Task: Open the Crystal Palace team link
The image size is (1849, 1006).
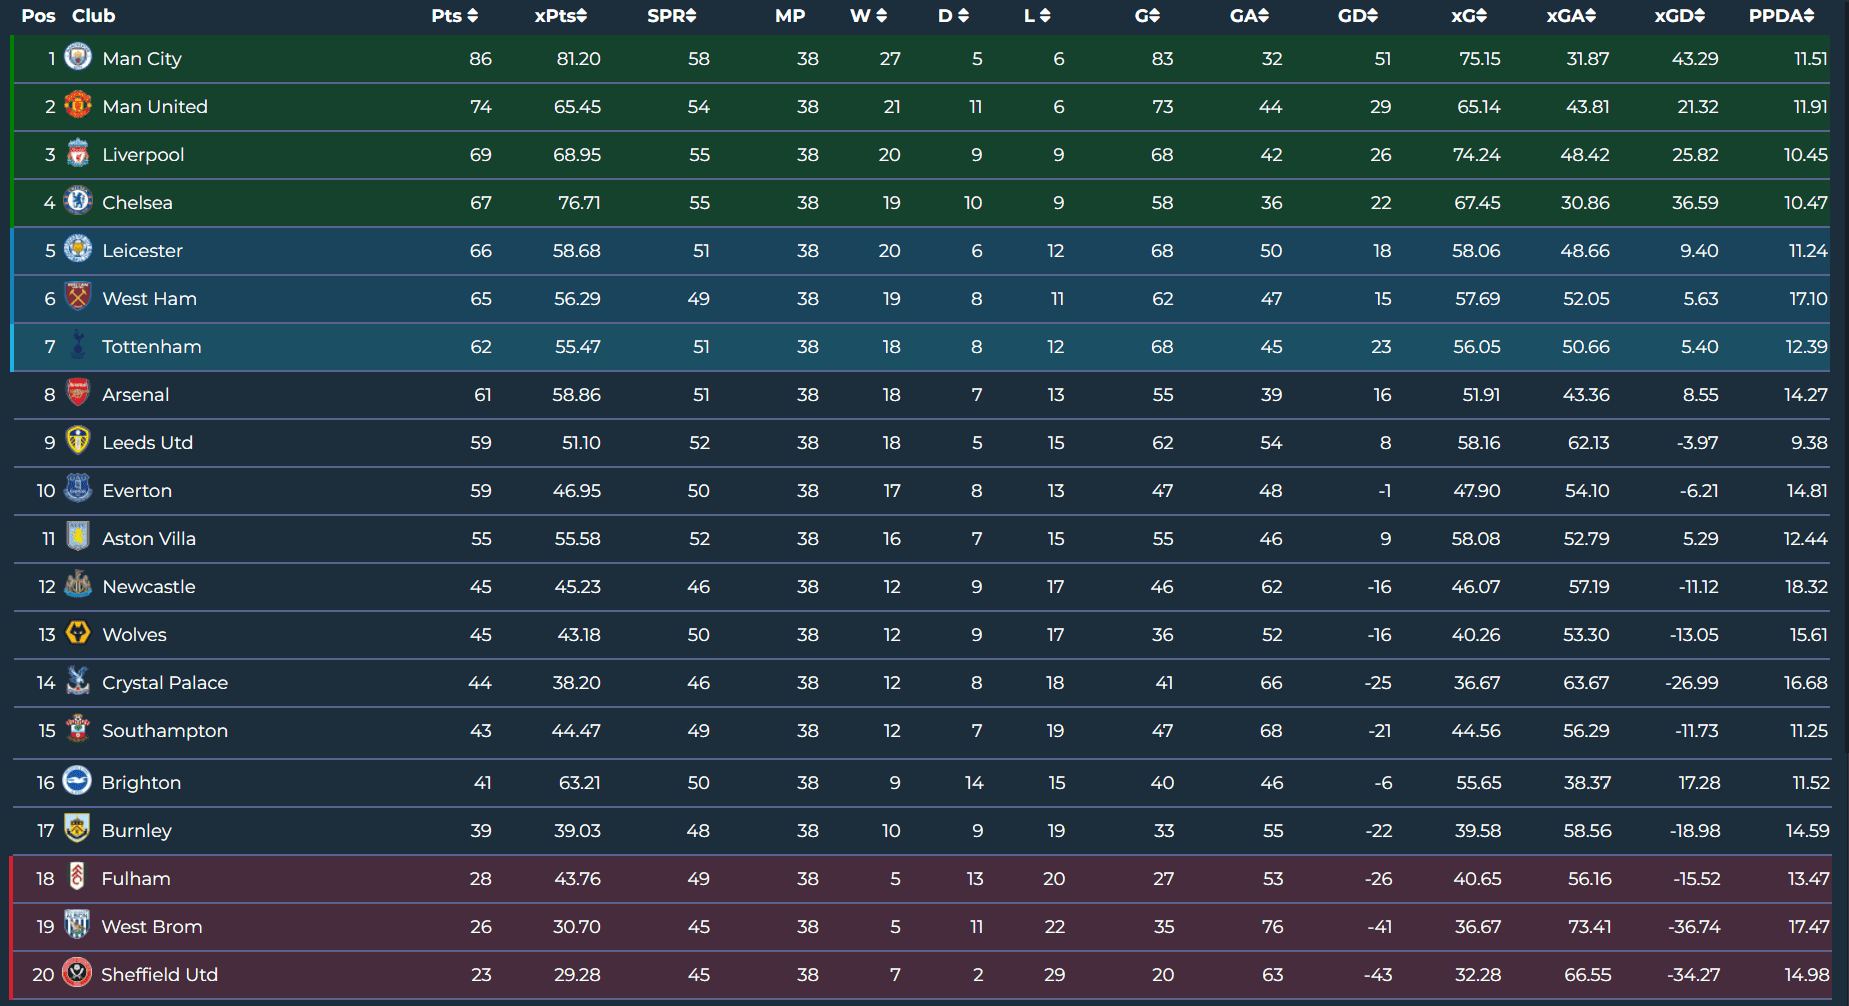Action: pos(165,683)
